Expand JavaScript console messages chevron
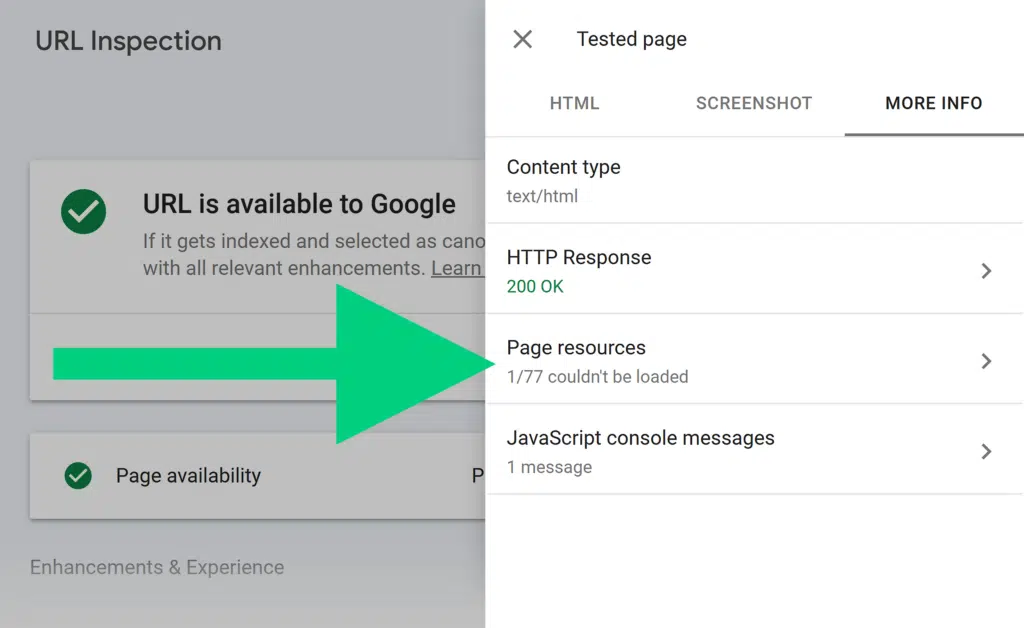The height and width of the screenshot is (628, 1024). pos(986,451)
